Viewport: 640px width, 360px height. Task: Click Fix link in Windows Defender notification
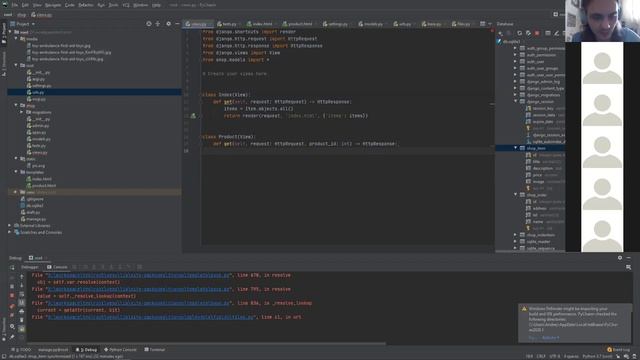(532, 338)
